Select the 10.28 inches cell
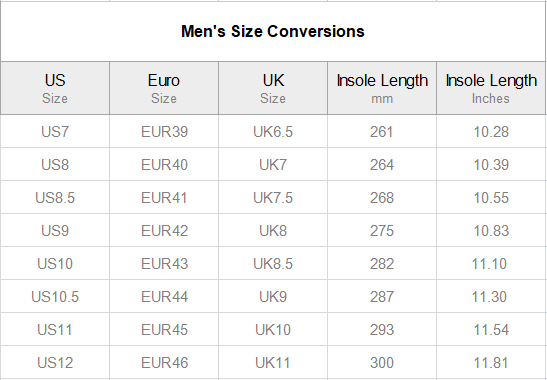 [x=491, y=132]
